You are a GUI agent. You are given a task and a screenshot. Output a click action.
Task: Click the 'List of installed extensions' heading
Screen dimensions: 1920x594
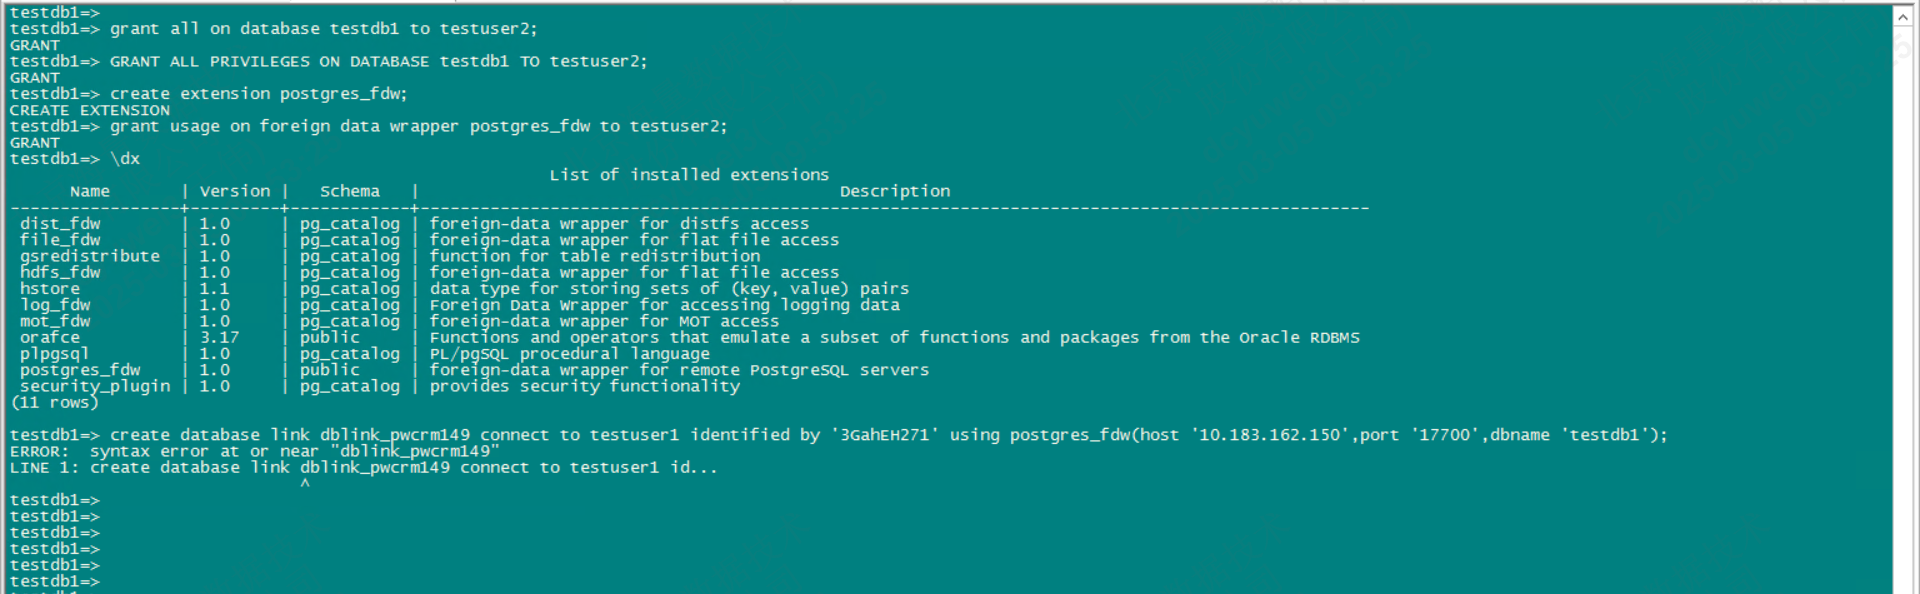(x=689, y=175)
